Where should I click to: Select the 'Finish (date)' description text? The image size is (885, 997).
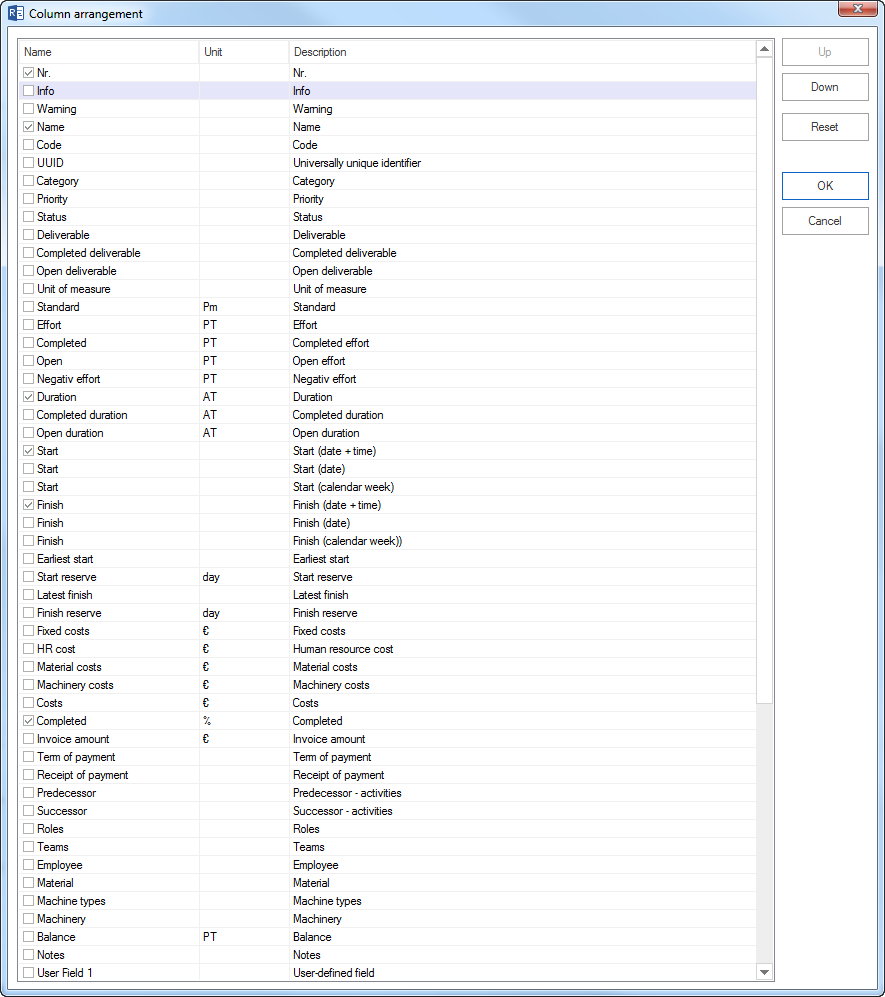[x=322, y=523]
